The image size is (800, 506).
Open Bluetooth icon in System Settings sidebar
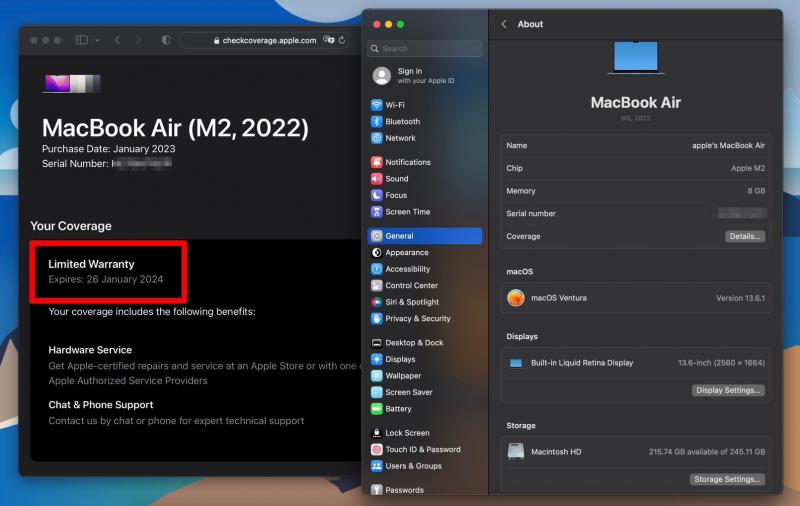click(x=377, y=121)
